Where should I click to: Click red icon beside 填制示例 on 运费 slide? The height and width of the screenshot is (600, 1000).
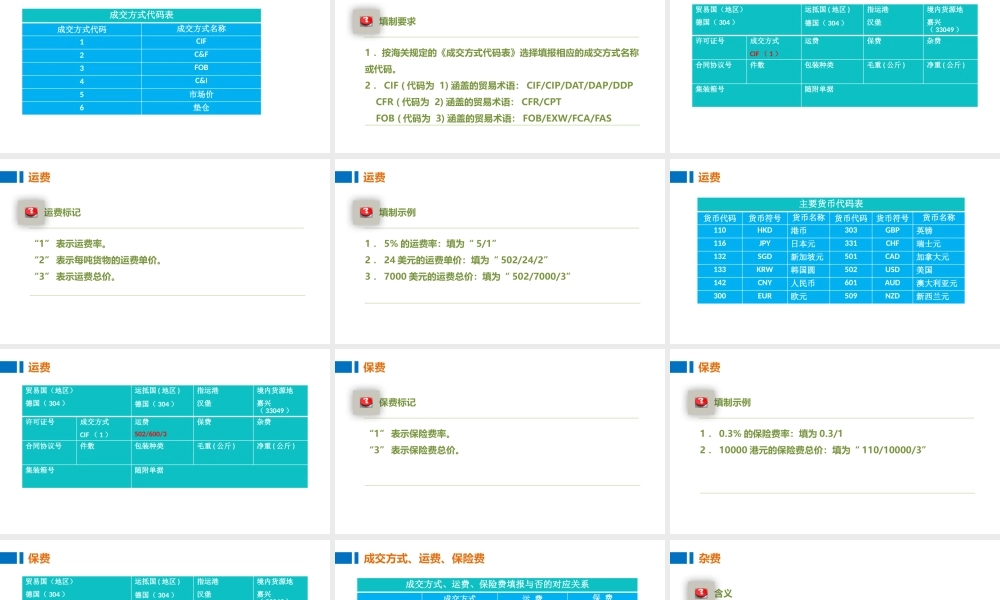[x=365, y=212]
